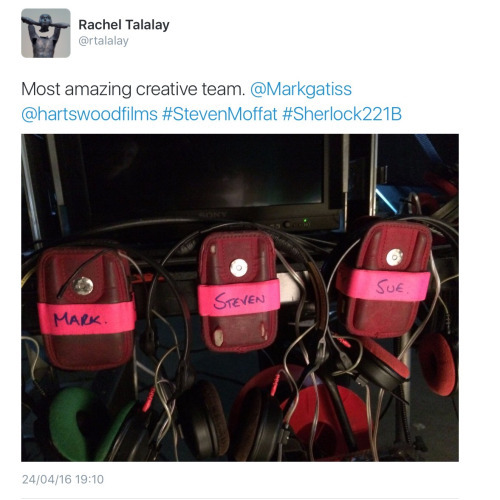Click the silver snap button on Steven's pouch

click(239, 268)
